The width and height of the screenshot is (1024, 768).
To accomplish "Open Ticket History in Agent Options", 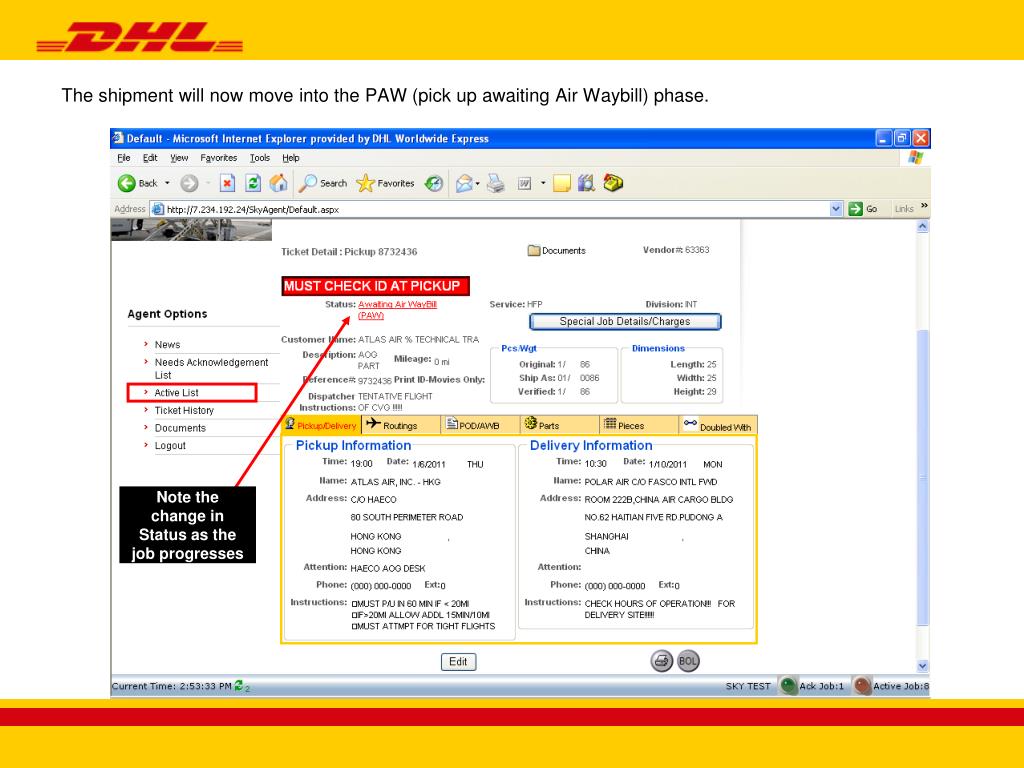I will tap(184, 411).
